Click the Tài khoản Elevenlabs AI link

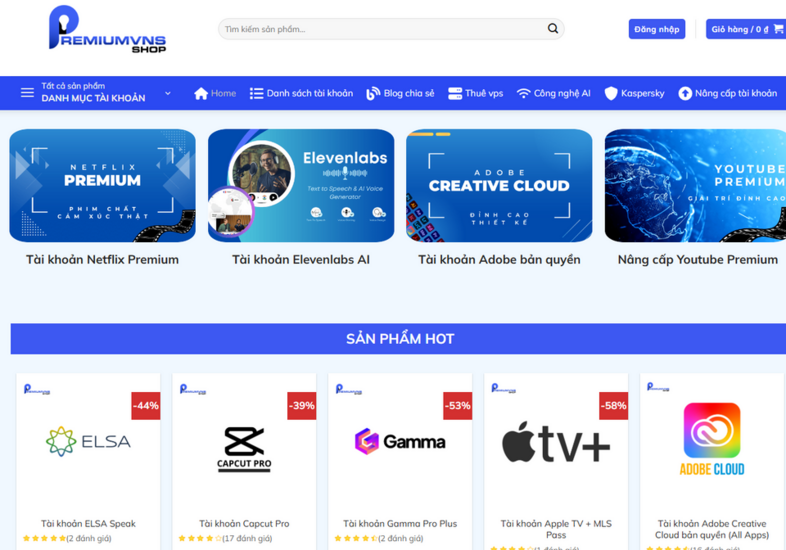pos(301,260)
